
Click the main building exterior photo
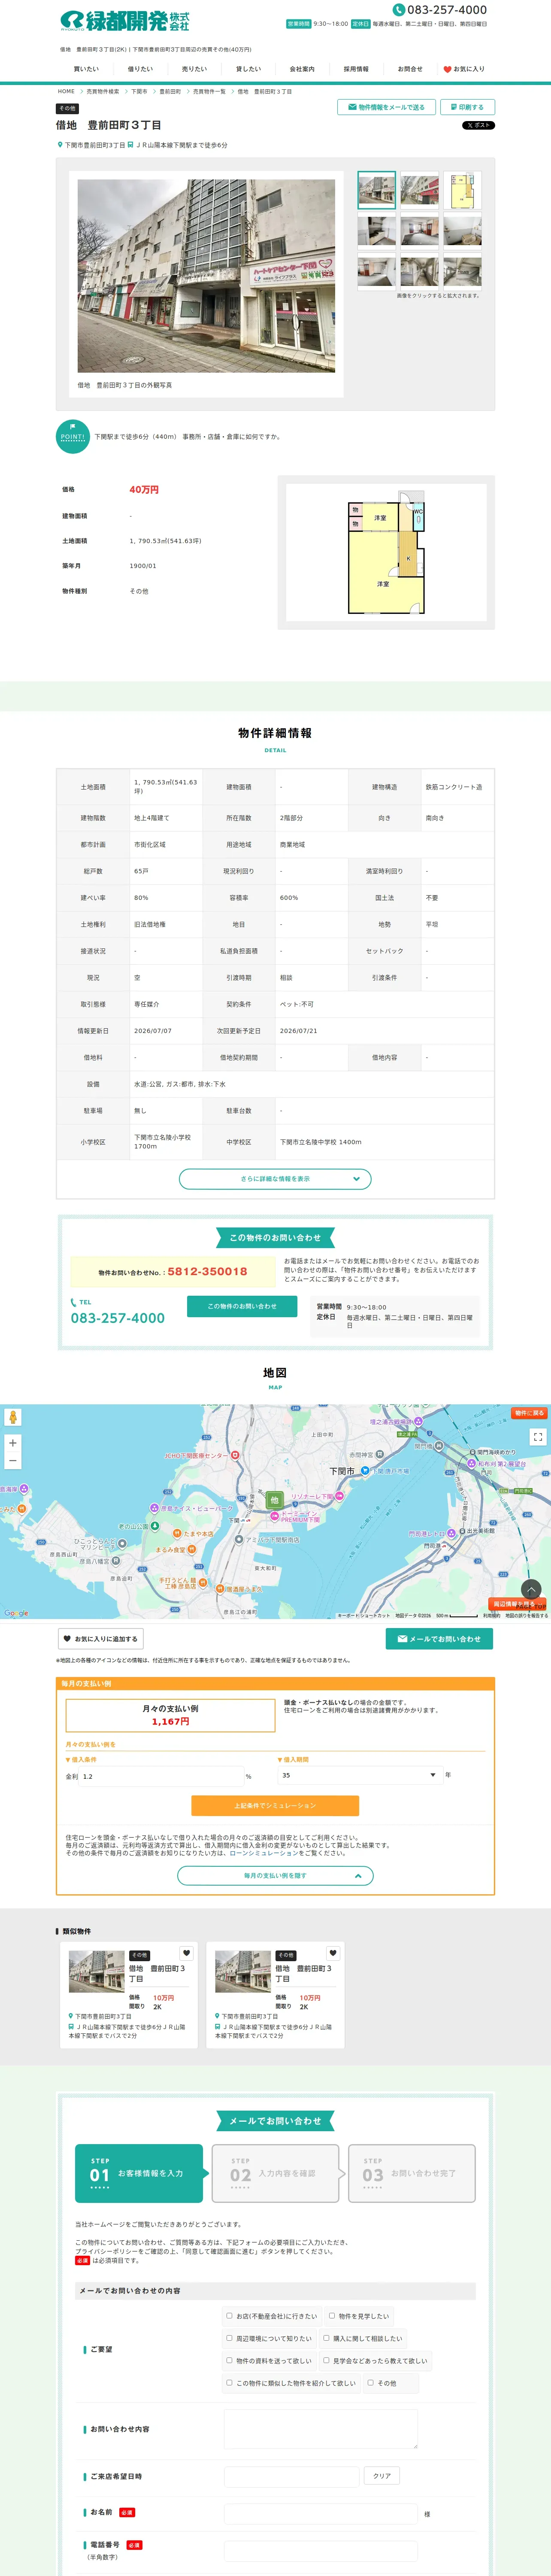206,275
